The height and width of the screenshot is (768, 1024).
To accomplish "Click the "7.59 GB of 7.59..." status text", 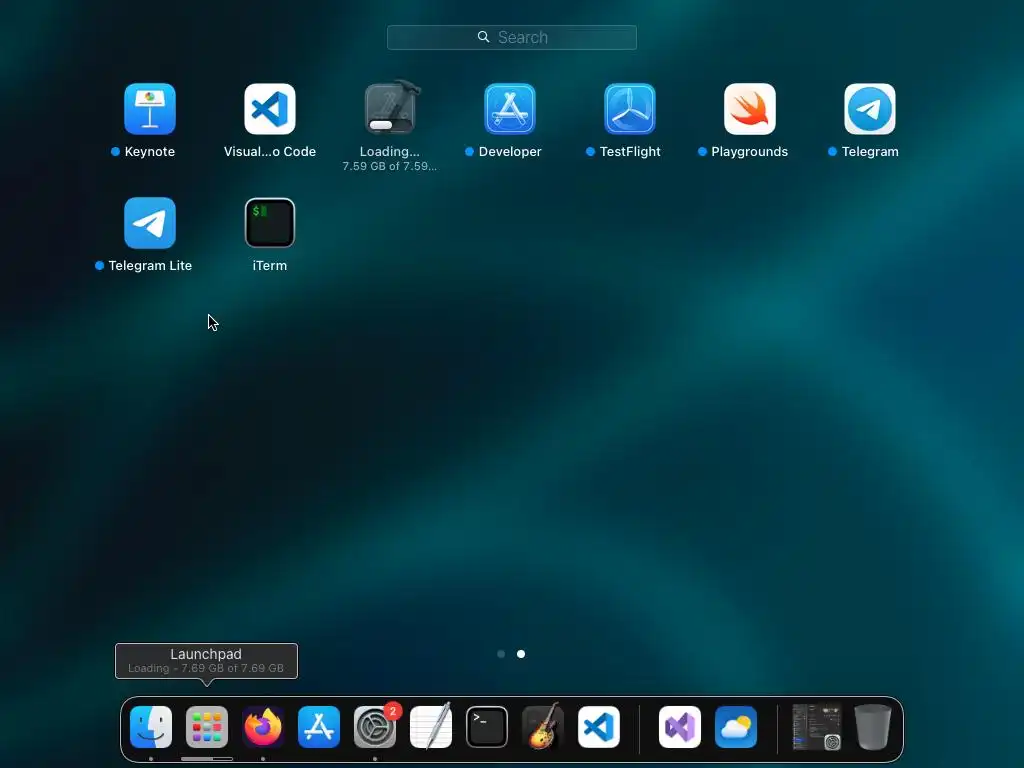I will click(390, 167).
